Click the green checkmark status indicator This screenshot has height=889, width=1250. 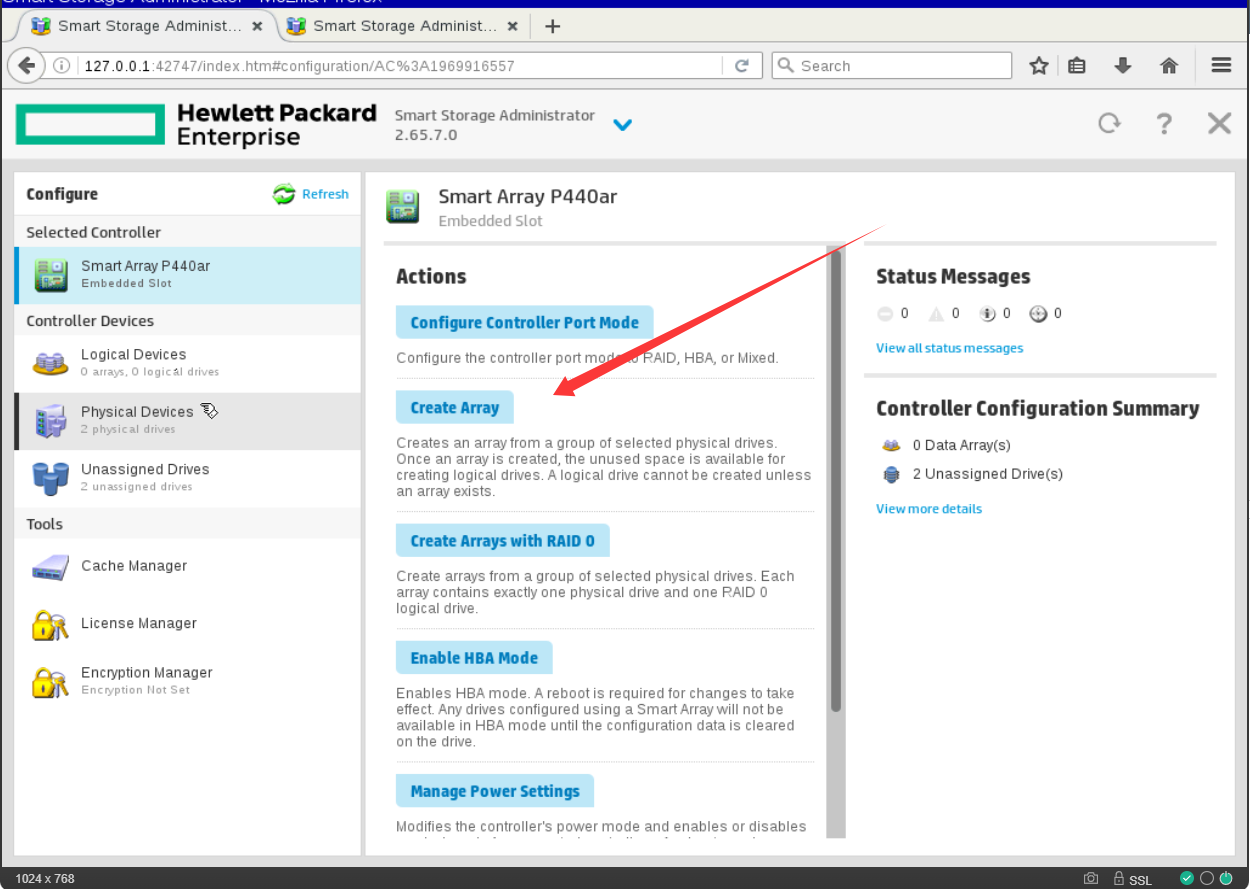pyautogui.click(x=1186, y=879)
